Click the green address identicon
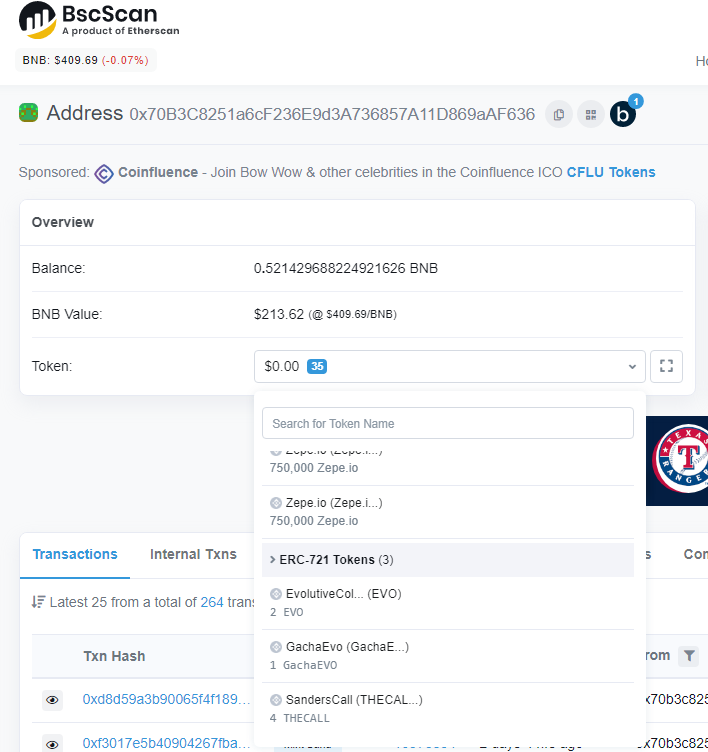The height and width of the screenshot is (752, 708). point(29,113)
